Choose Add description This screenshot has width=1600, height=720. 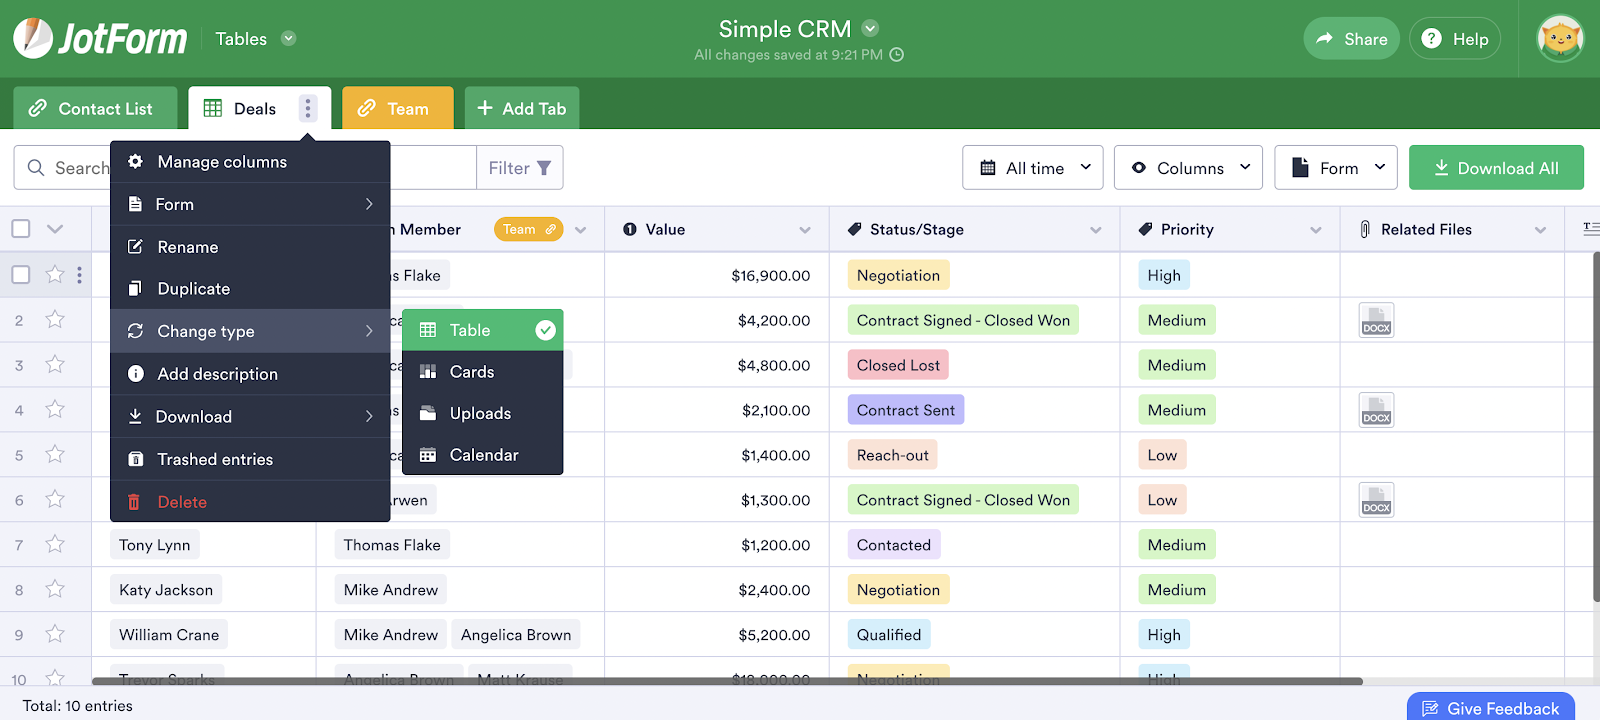(250, 374)
